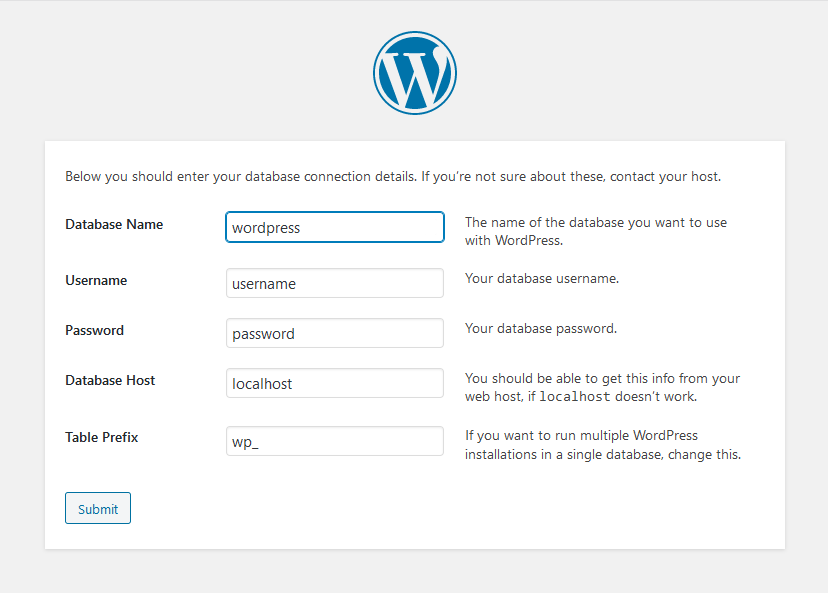The width and height of the screenshot is (828, 593).
Task: Click the Username label
Action: pyautogui.click(x=96, y=280)
